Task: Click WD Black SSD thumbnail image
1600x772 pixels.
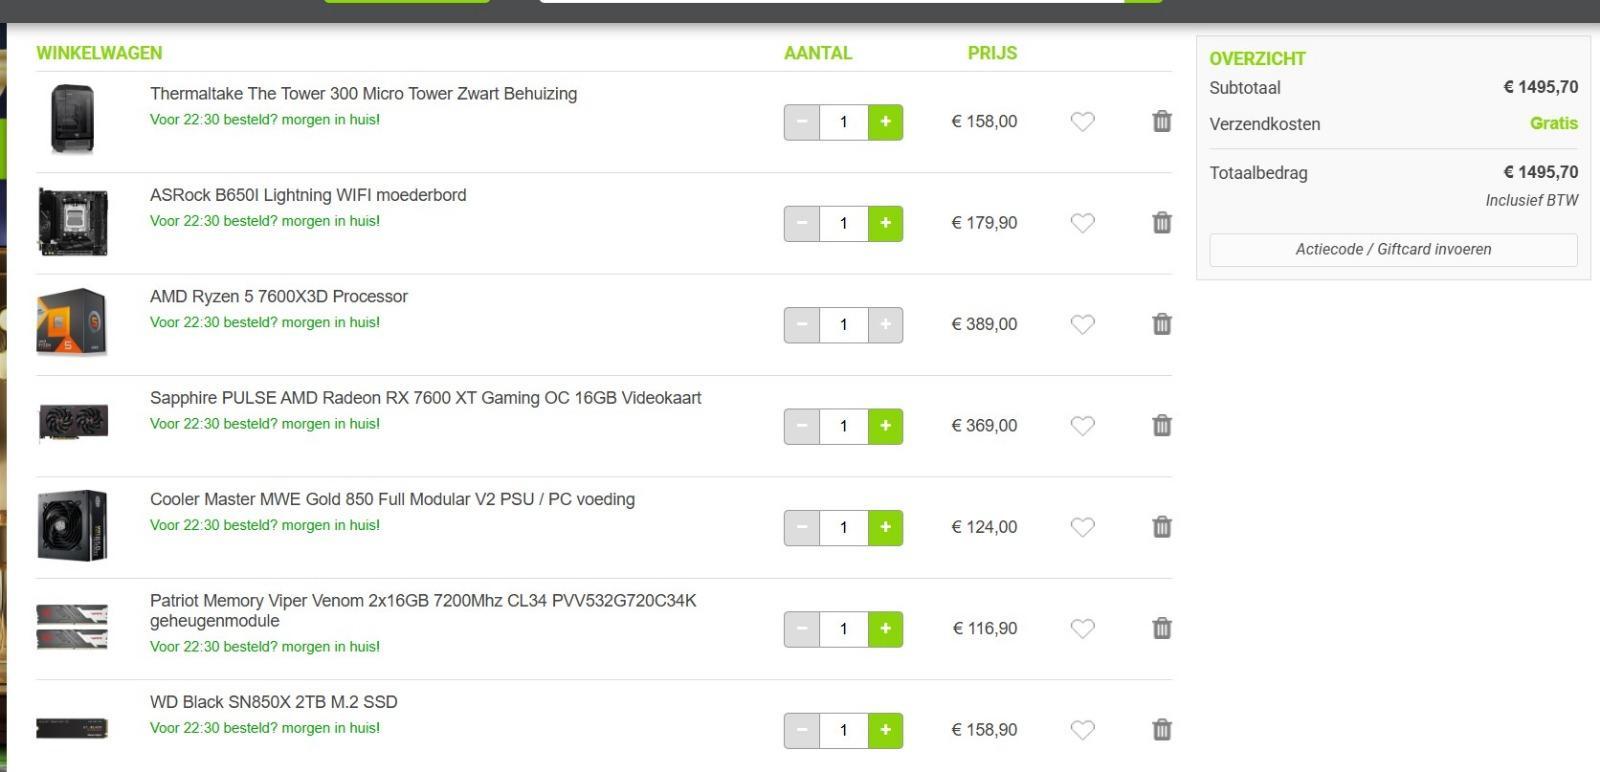Action: click(x=72, y=728)
